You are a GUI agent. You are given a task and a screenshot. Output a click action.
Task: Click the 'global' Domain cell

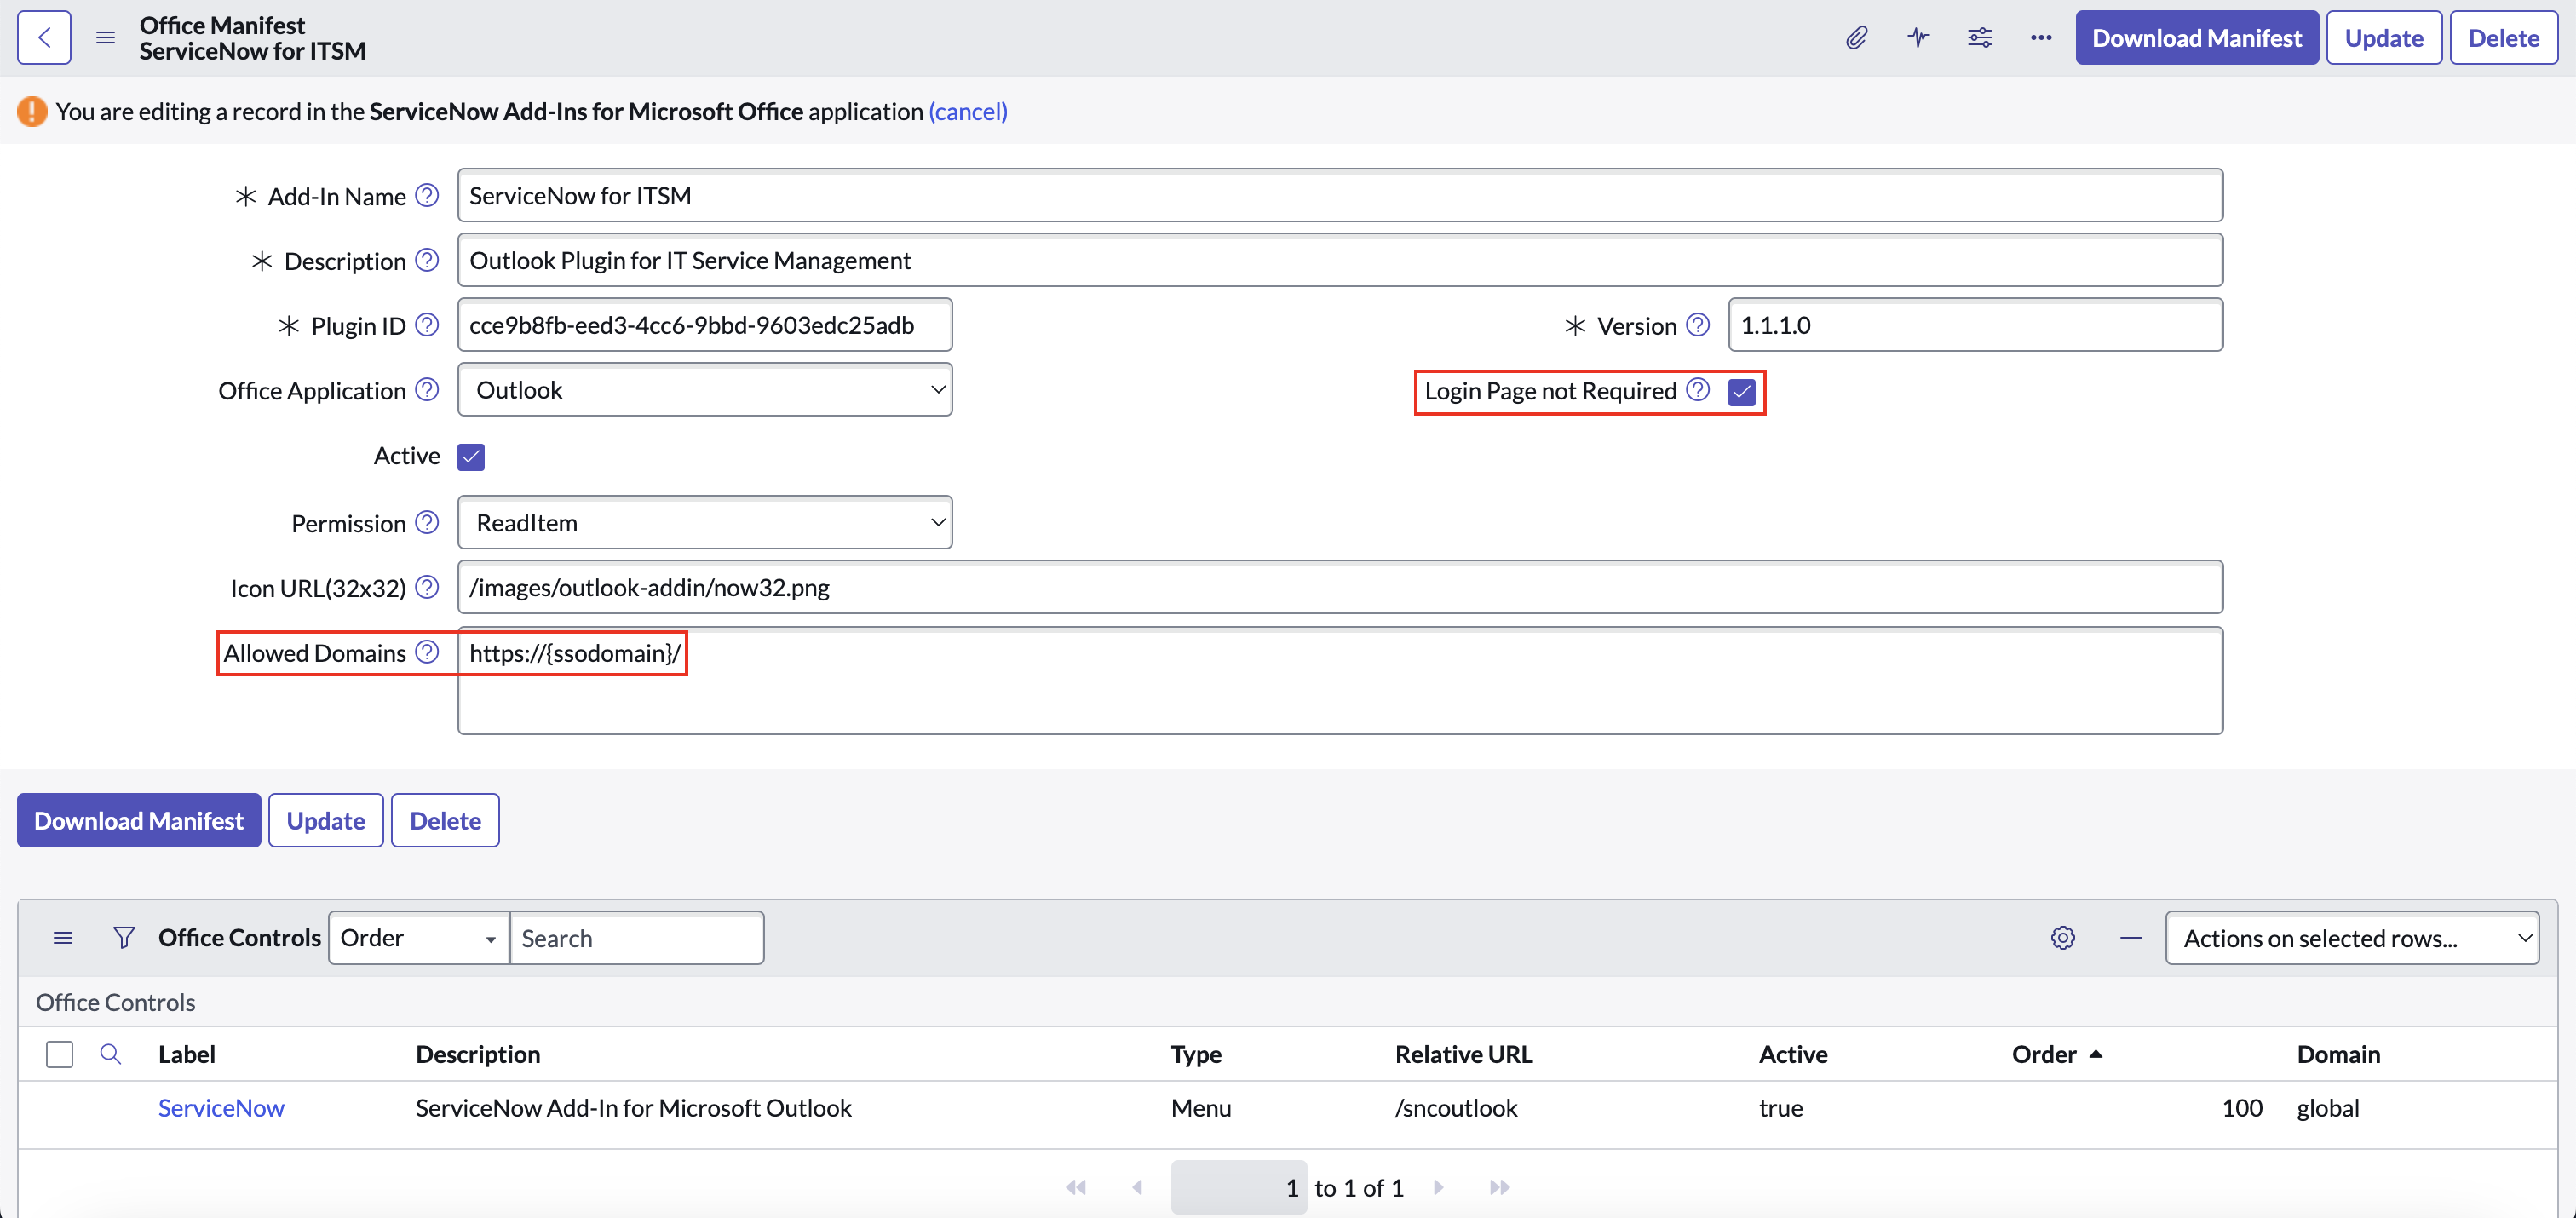click(2328, 1107)
